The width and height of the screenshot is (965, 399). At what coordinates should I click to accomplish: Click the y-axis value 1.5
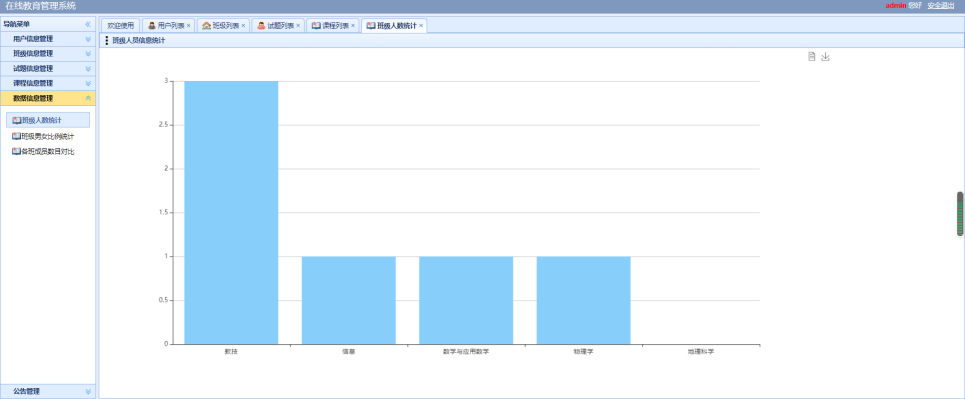(x=164, y=212)
